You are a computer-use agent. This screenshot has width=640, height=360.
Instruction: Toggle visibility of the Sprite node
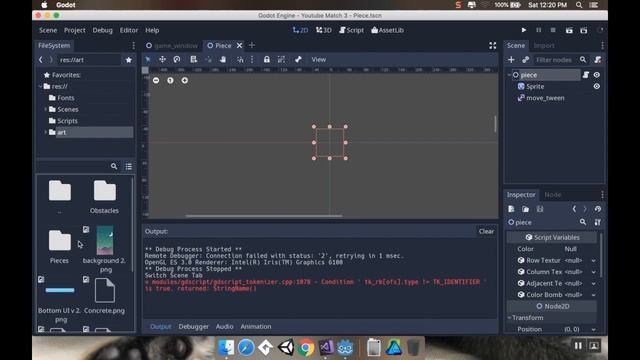pyautogui.click(x=597, y=86)
